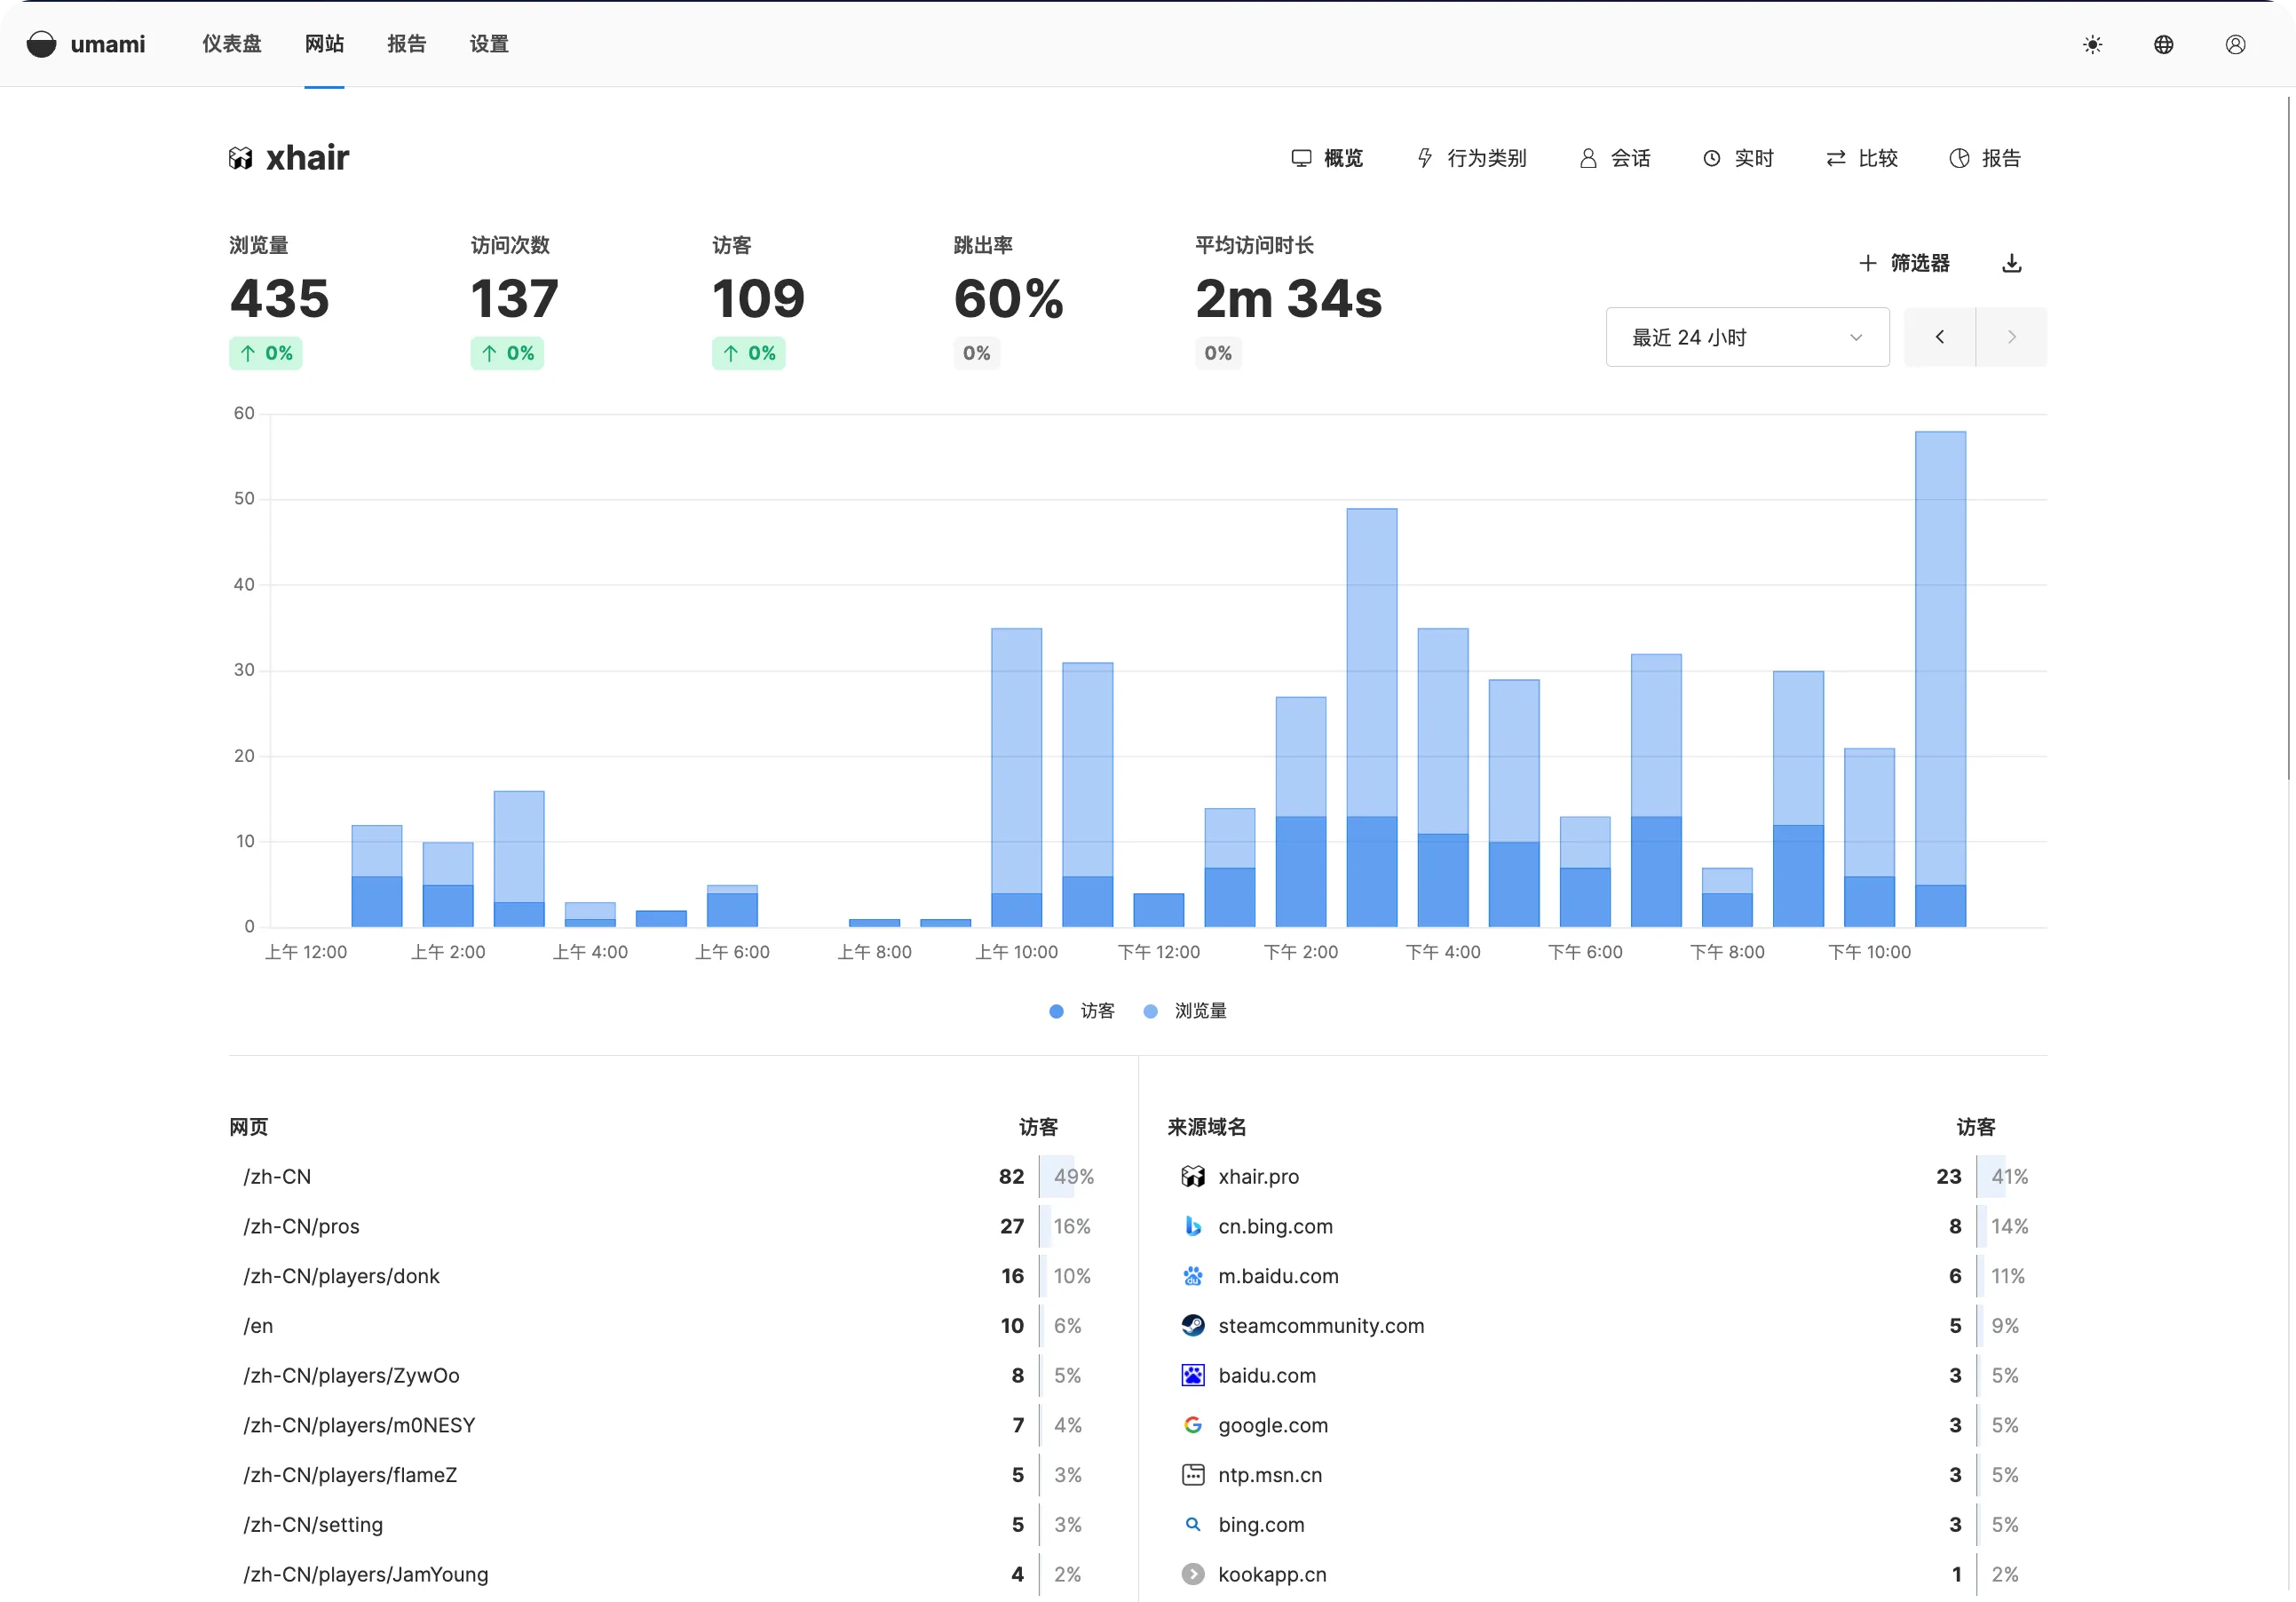Open the Overview (概览) monitor icon view
Viewport: 2296px width, 1602px height.
pyautogui.click(x=1327, y=158)
